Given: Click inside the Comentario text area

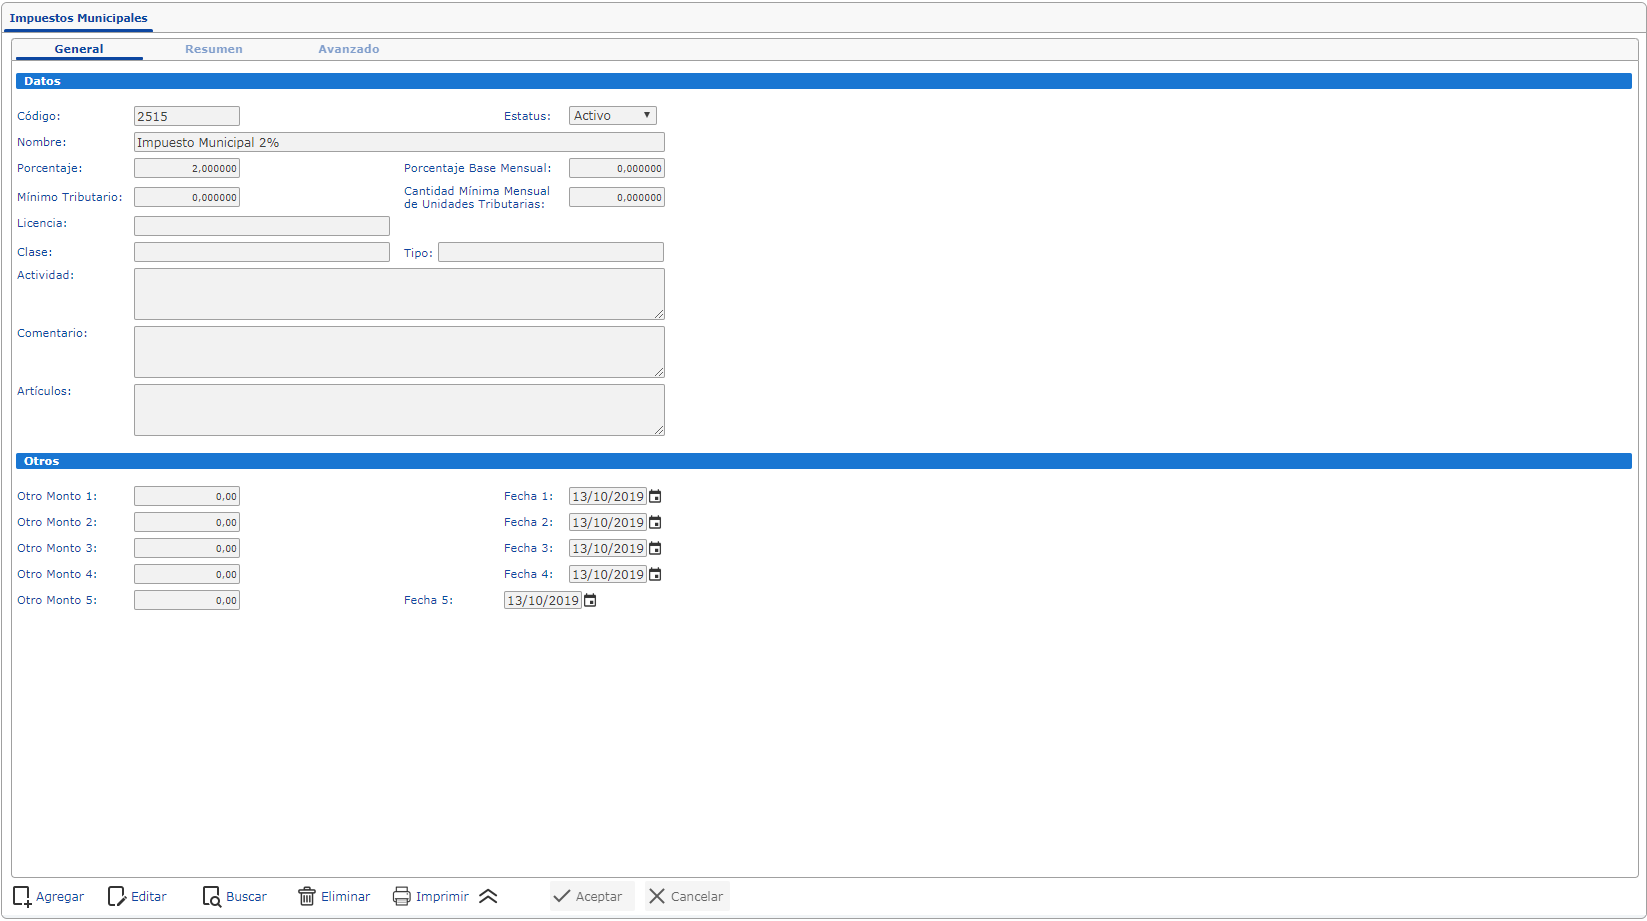Looking at the screenshot, I should (x=399, y=352).
